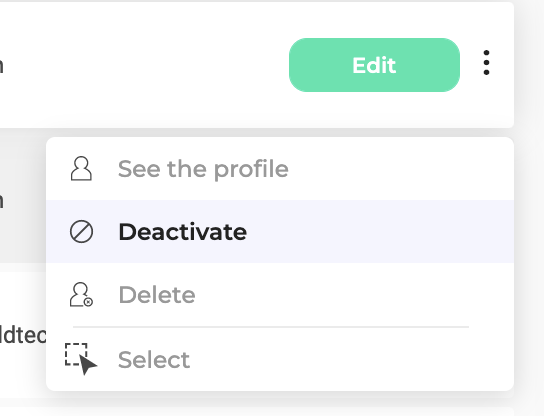The width and height of the screenshot is (544, 416).
Task: Click the empty space left of Edit
Action: click(x=146, y=65)
